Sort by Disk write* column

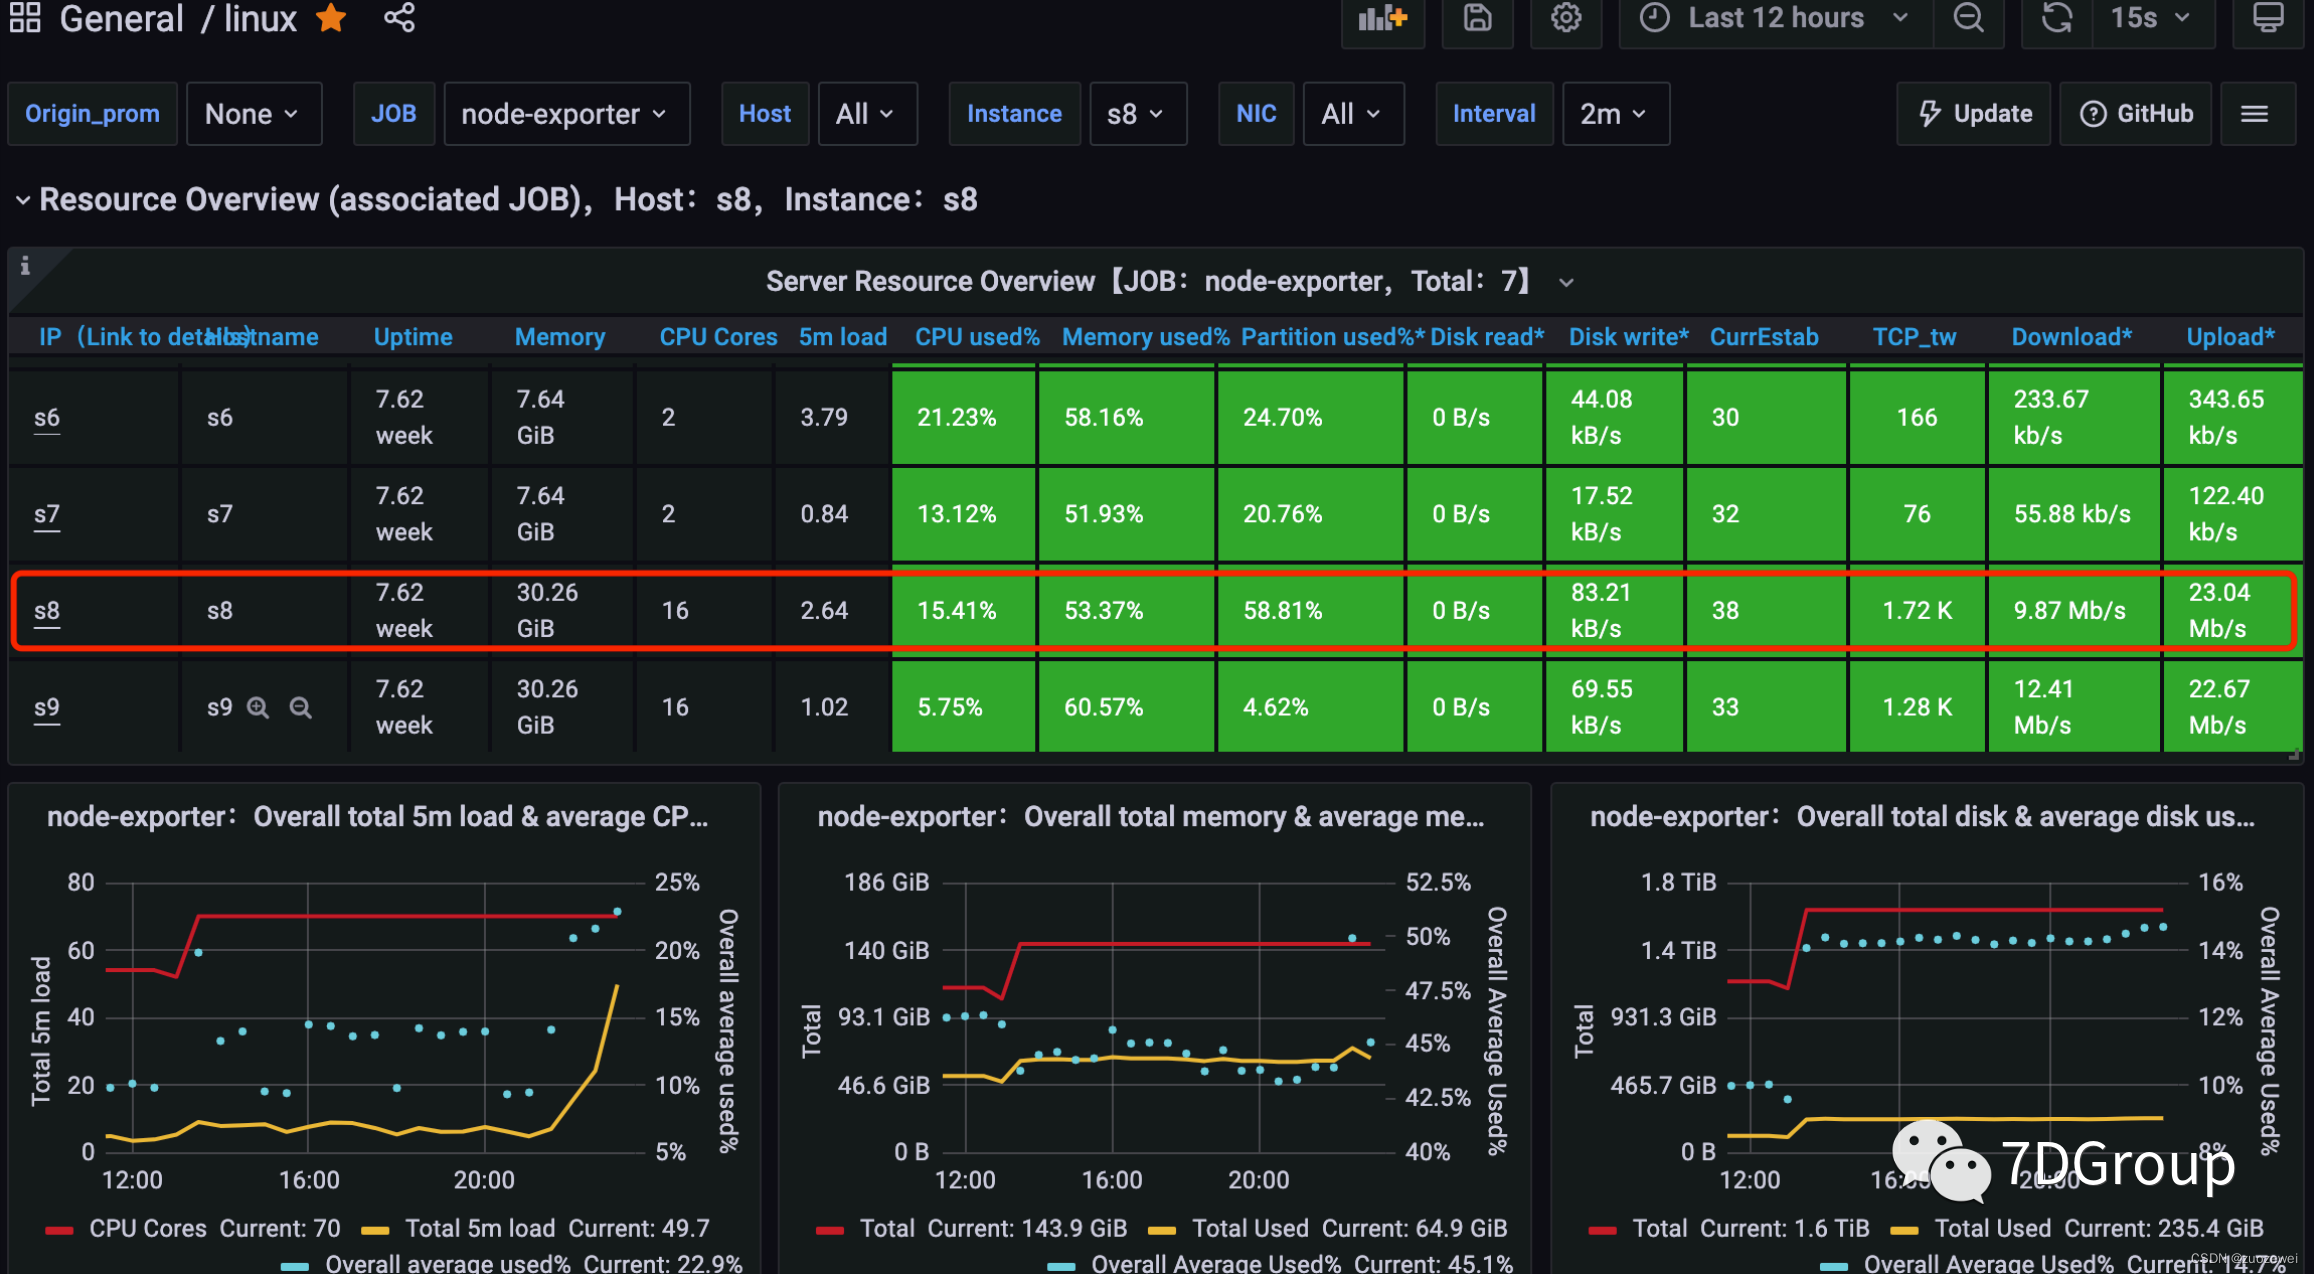(x=1628, y=337)
